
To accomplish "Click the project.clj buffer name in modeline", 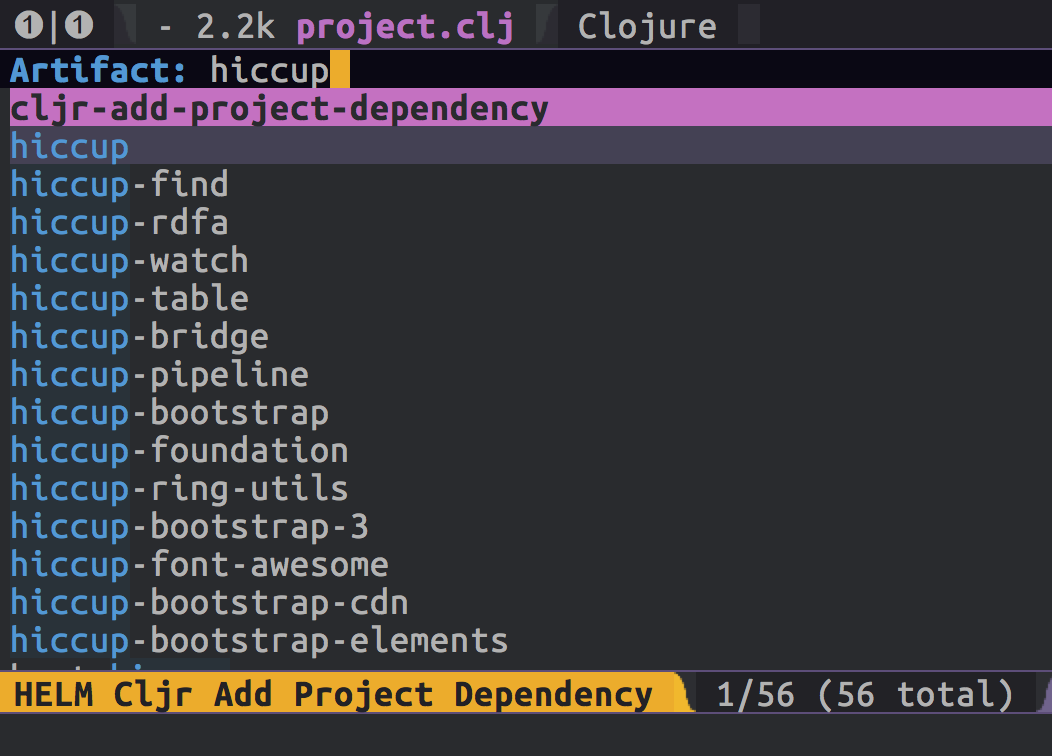I will [x=405, y=28].
